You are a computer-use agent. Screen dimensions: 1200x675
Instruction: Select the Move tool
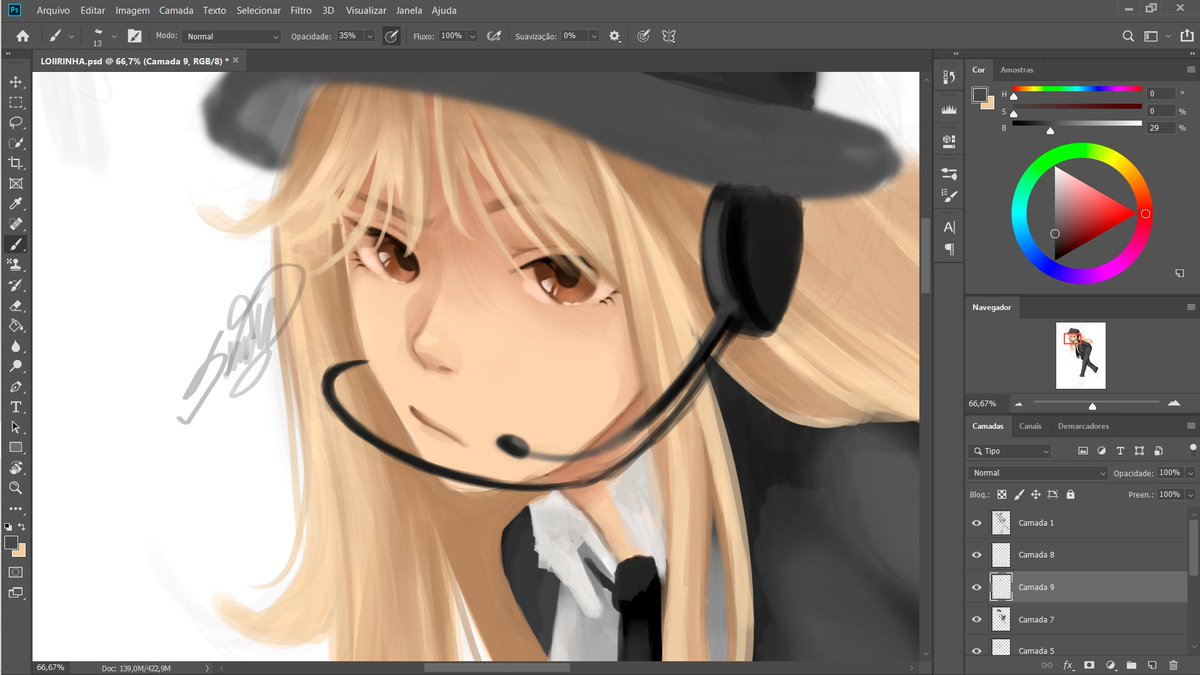(16, 82)
